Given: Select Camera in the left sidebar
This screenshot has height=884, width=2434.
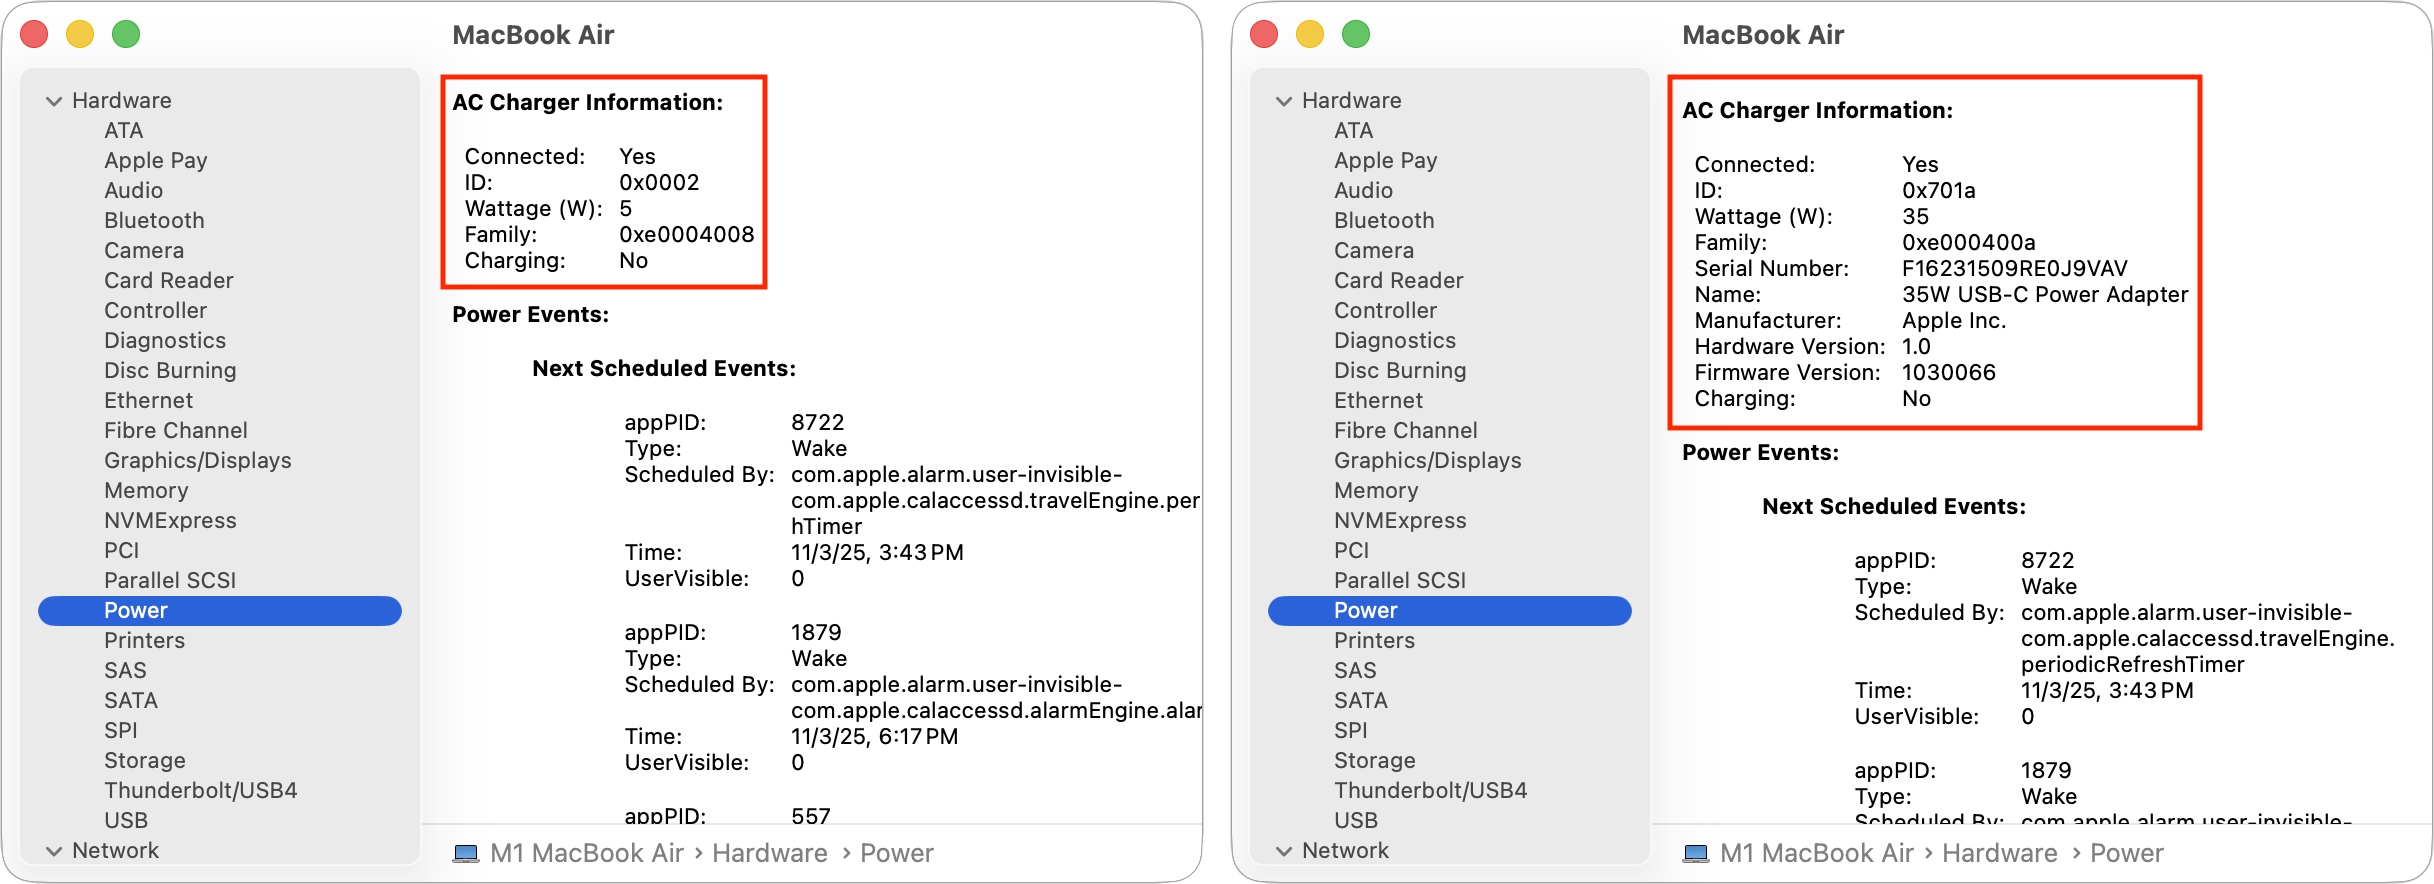Looking at the screenshot, I should tap(144, 250).
